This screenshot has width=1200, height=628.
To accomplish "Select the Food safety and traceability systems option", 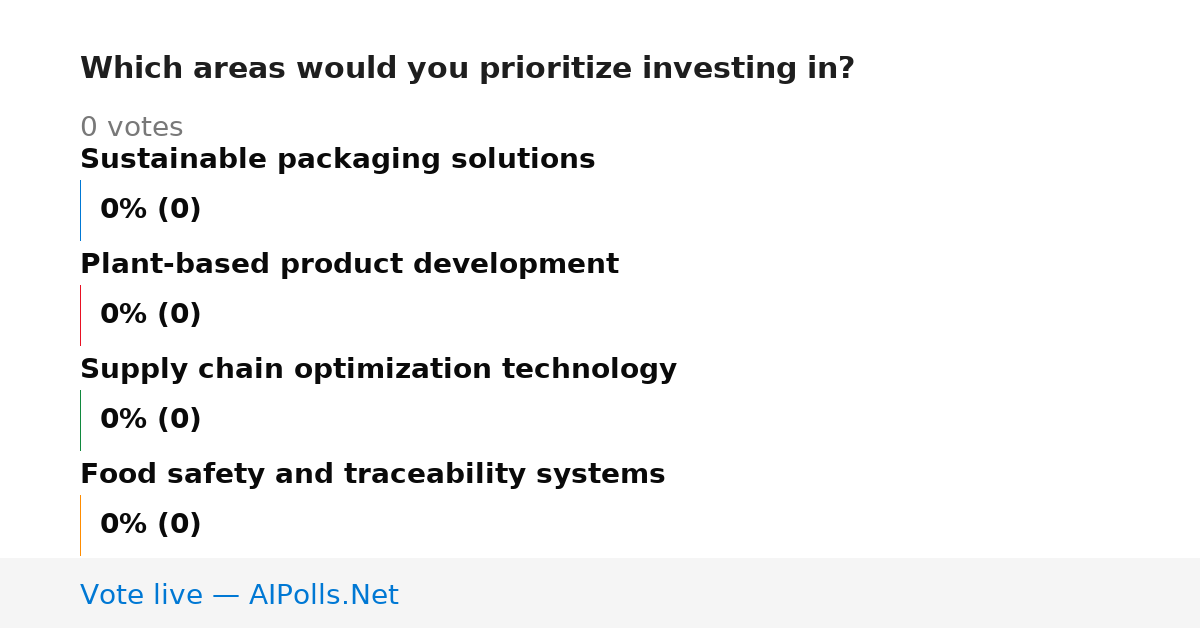I will click(372, 475).
